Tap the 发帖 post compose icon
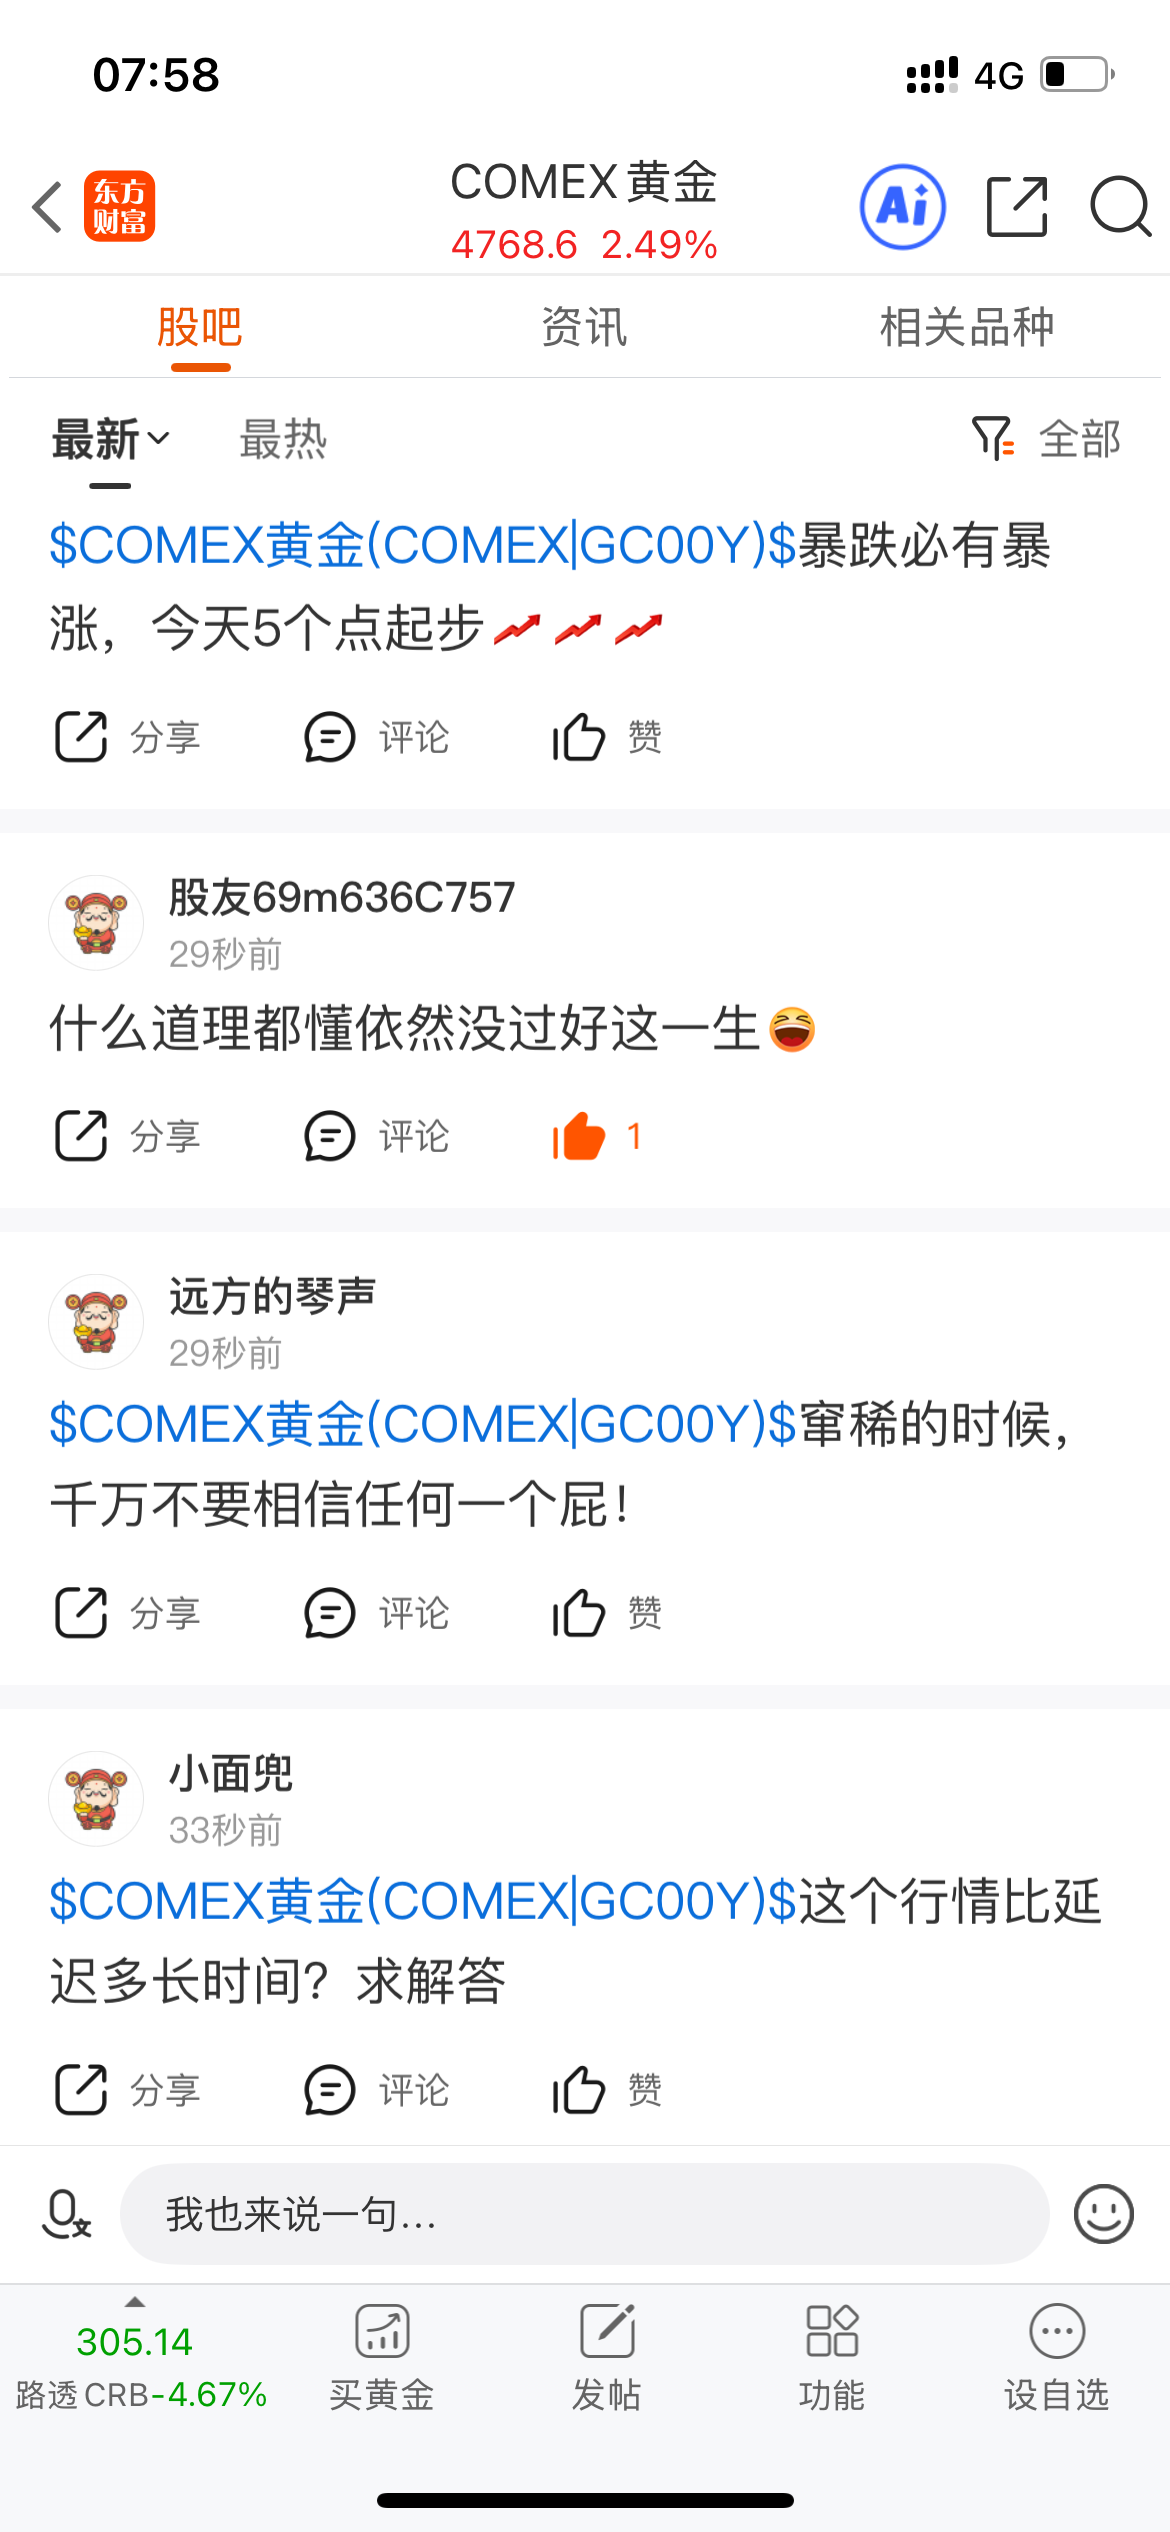The image size is (1170, 2532). 607,2332
